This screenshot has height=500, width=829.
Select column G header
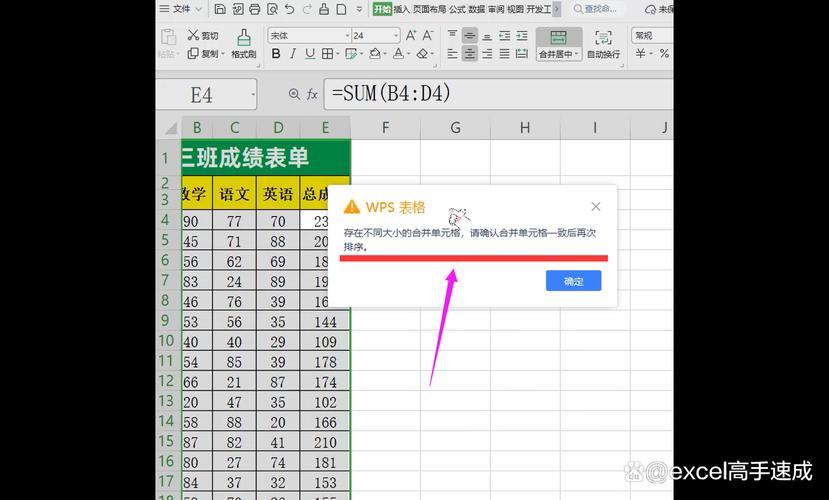(x=455, y=127)
